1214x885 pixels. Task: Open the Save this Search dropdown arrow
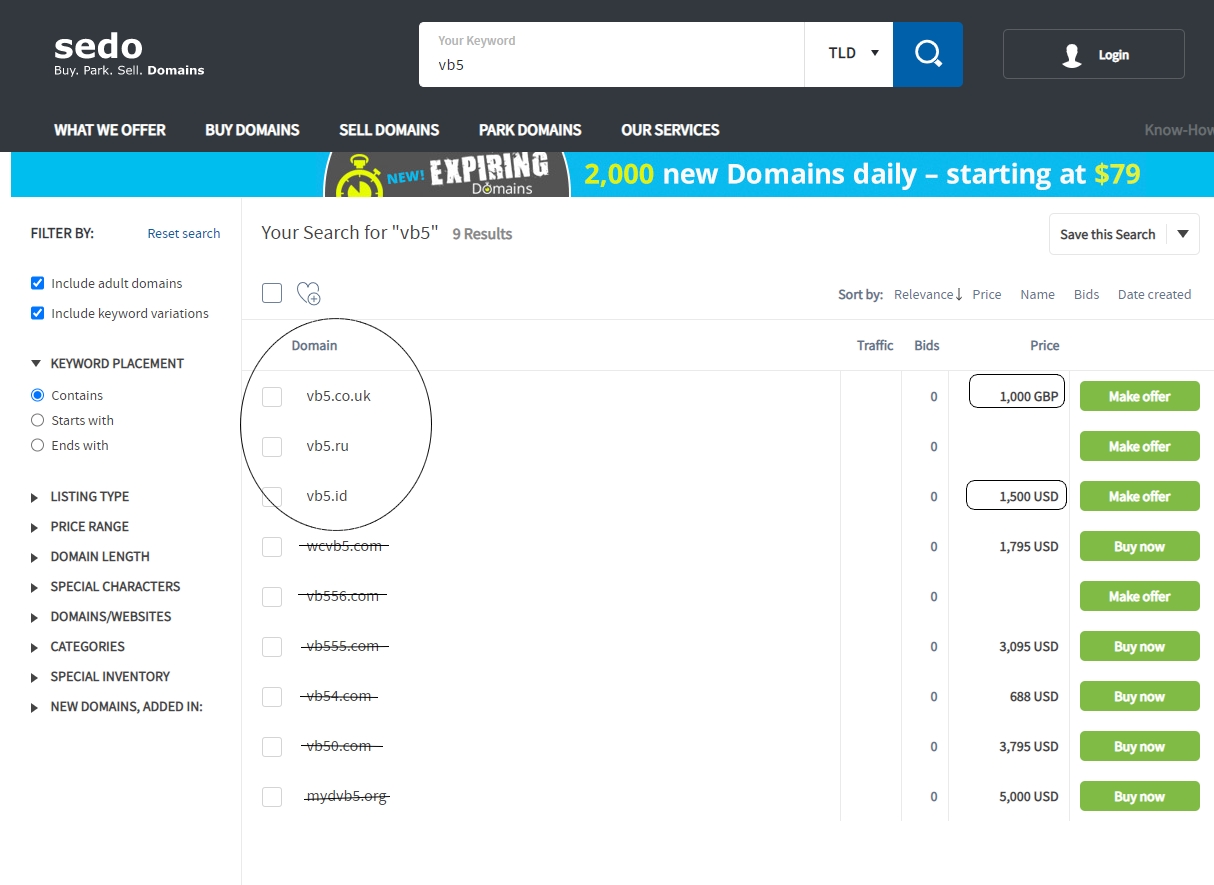[1183, 234]
